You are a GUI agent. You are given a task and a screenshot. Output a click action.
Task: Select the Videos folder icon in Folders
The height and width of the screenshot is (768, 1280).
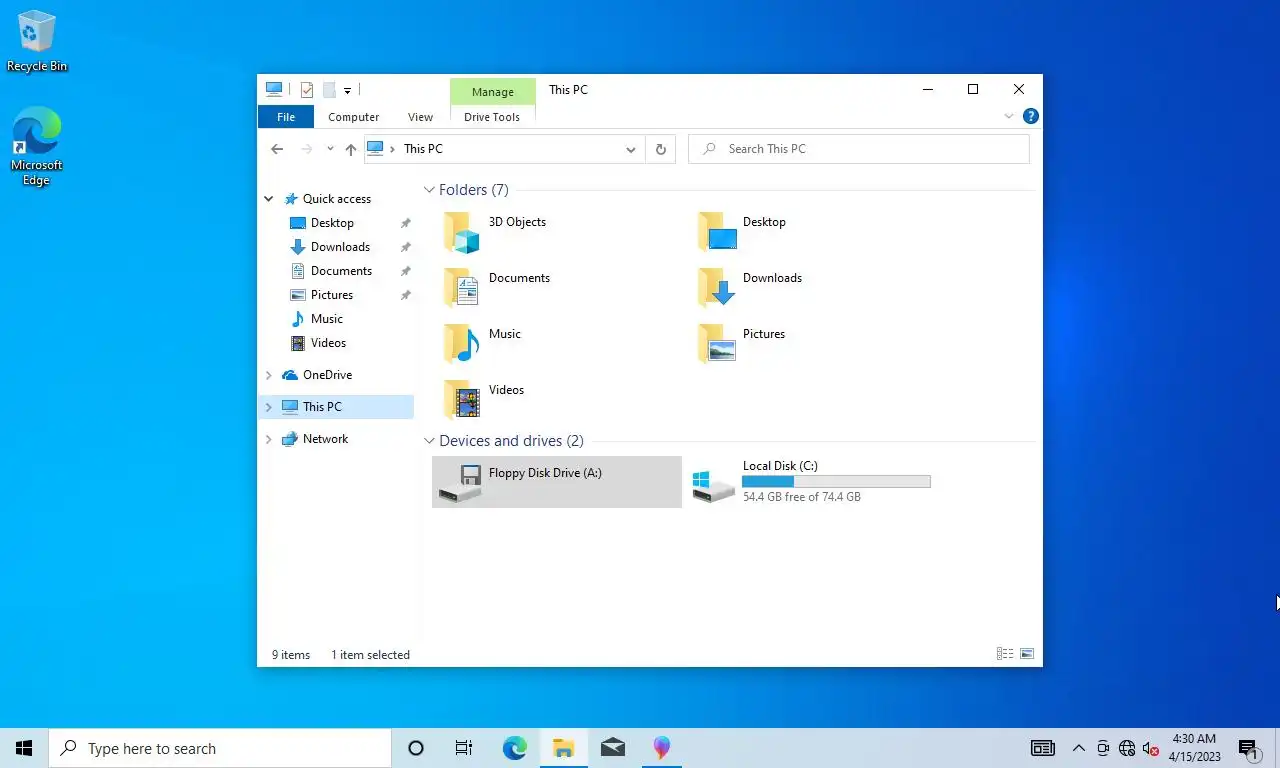[x=462, y=399]
